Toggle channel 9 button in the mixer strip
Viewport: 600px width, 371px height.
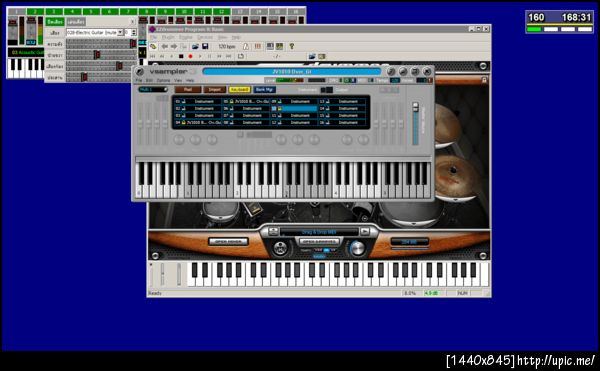(x=166, y=12)
